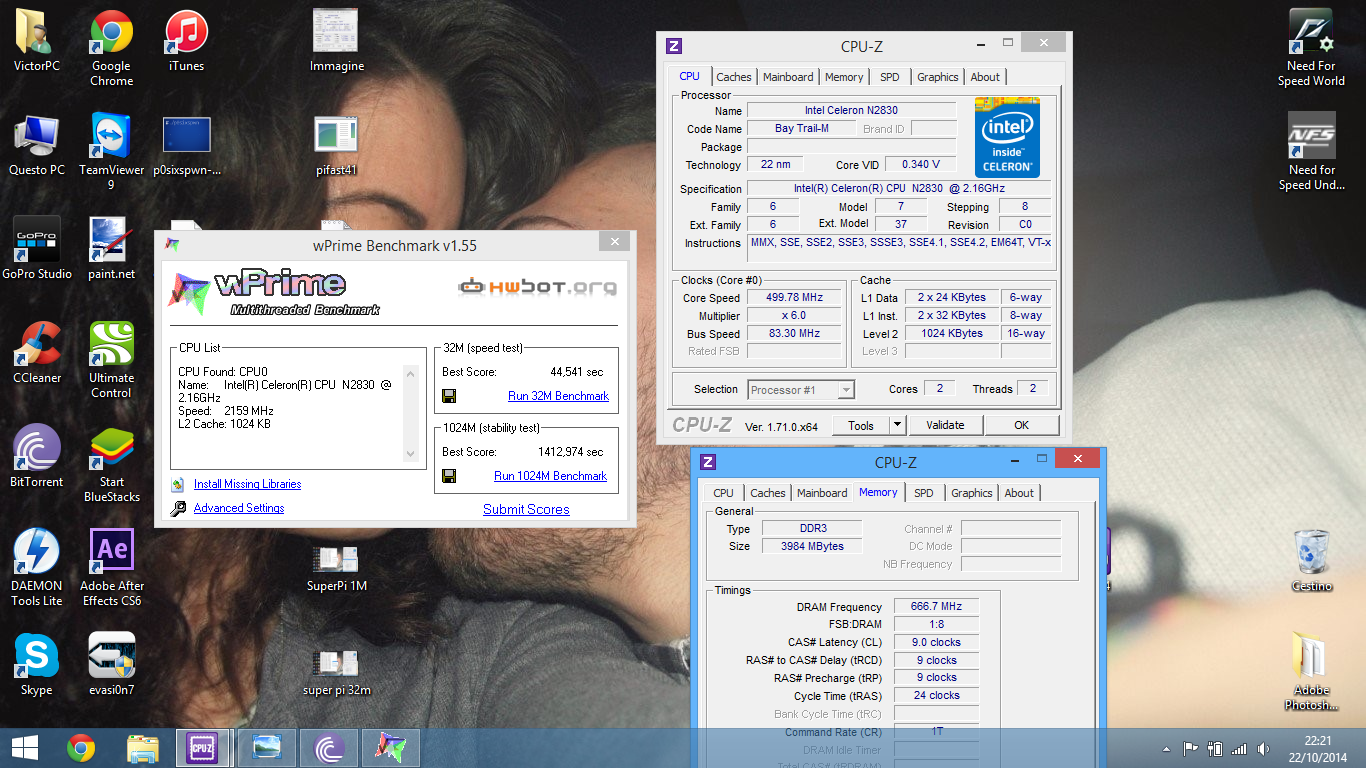
Task: Open Graphics tab in upper CPU-Z window
Action: (x=938, y=77)
